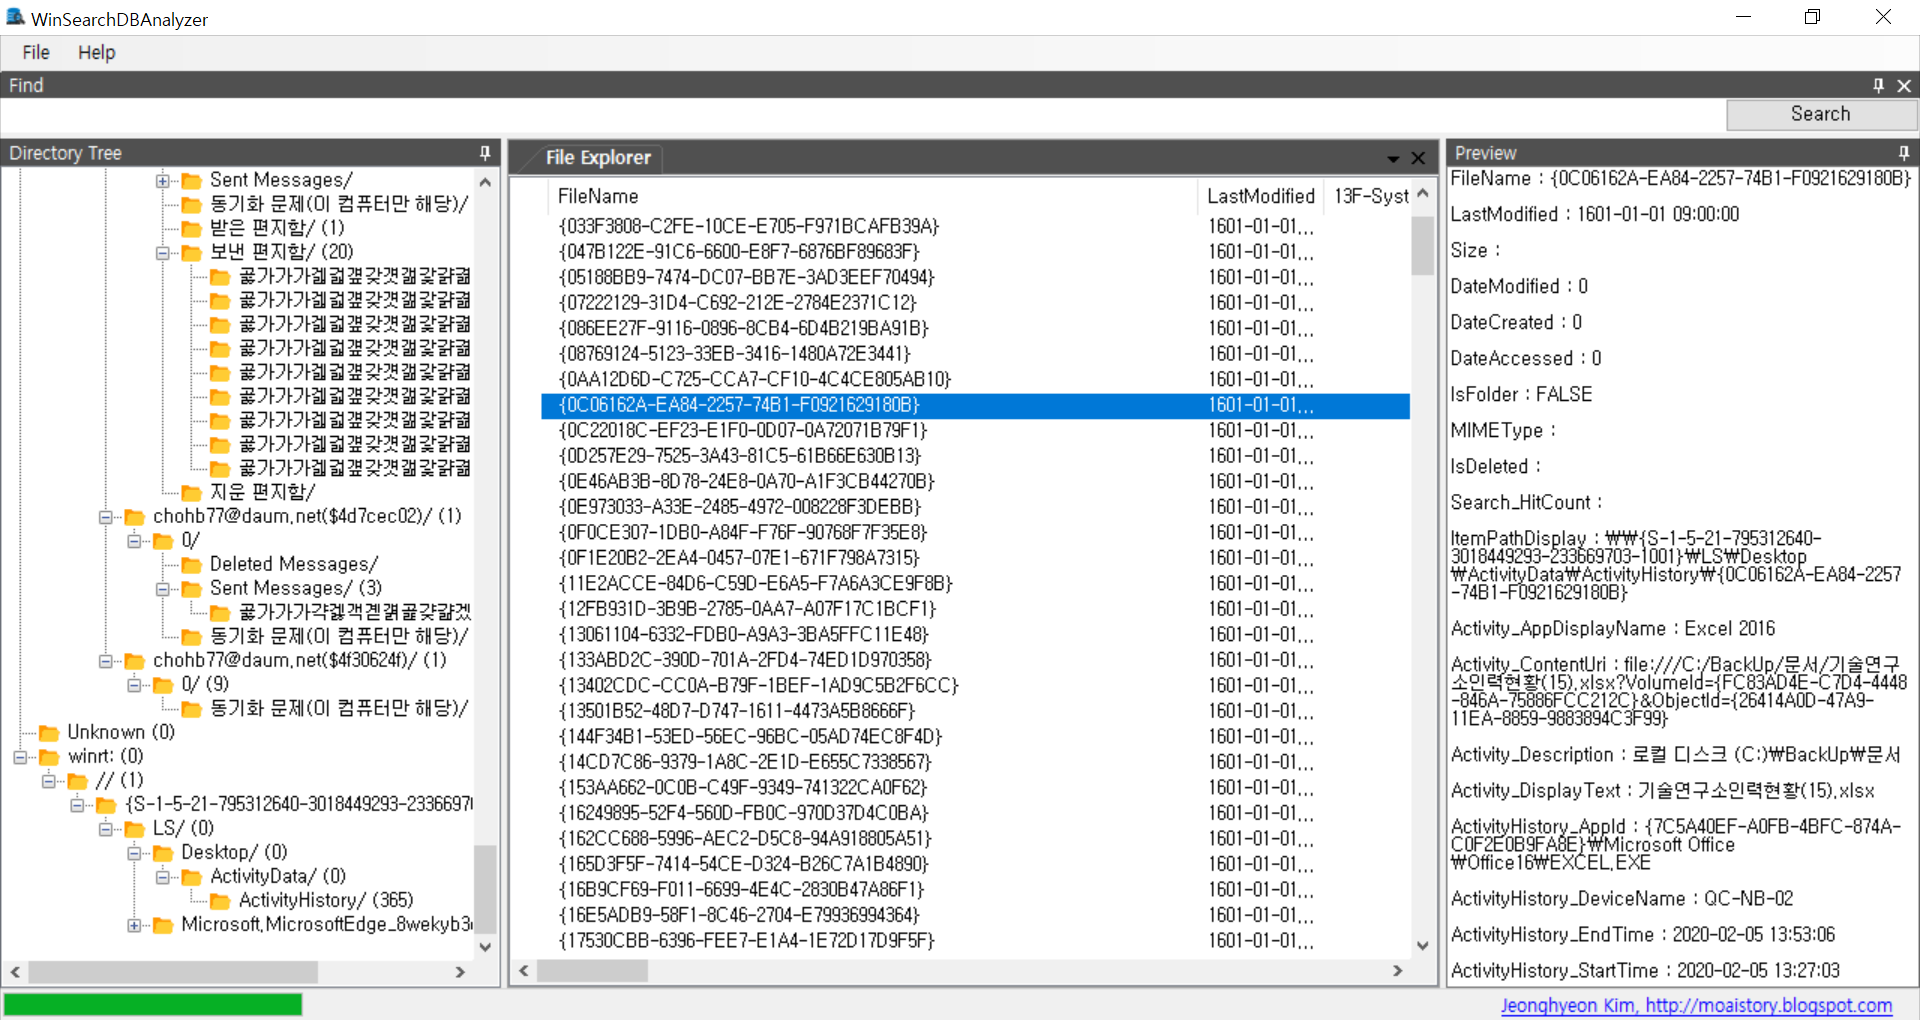1920x1020 pixels.
Task: Select row {144F34B1-53ED-56EC-96BC-05AD74EC8F4D}
Action: click(975, 737)
